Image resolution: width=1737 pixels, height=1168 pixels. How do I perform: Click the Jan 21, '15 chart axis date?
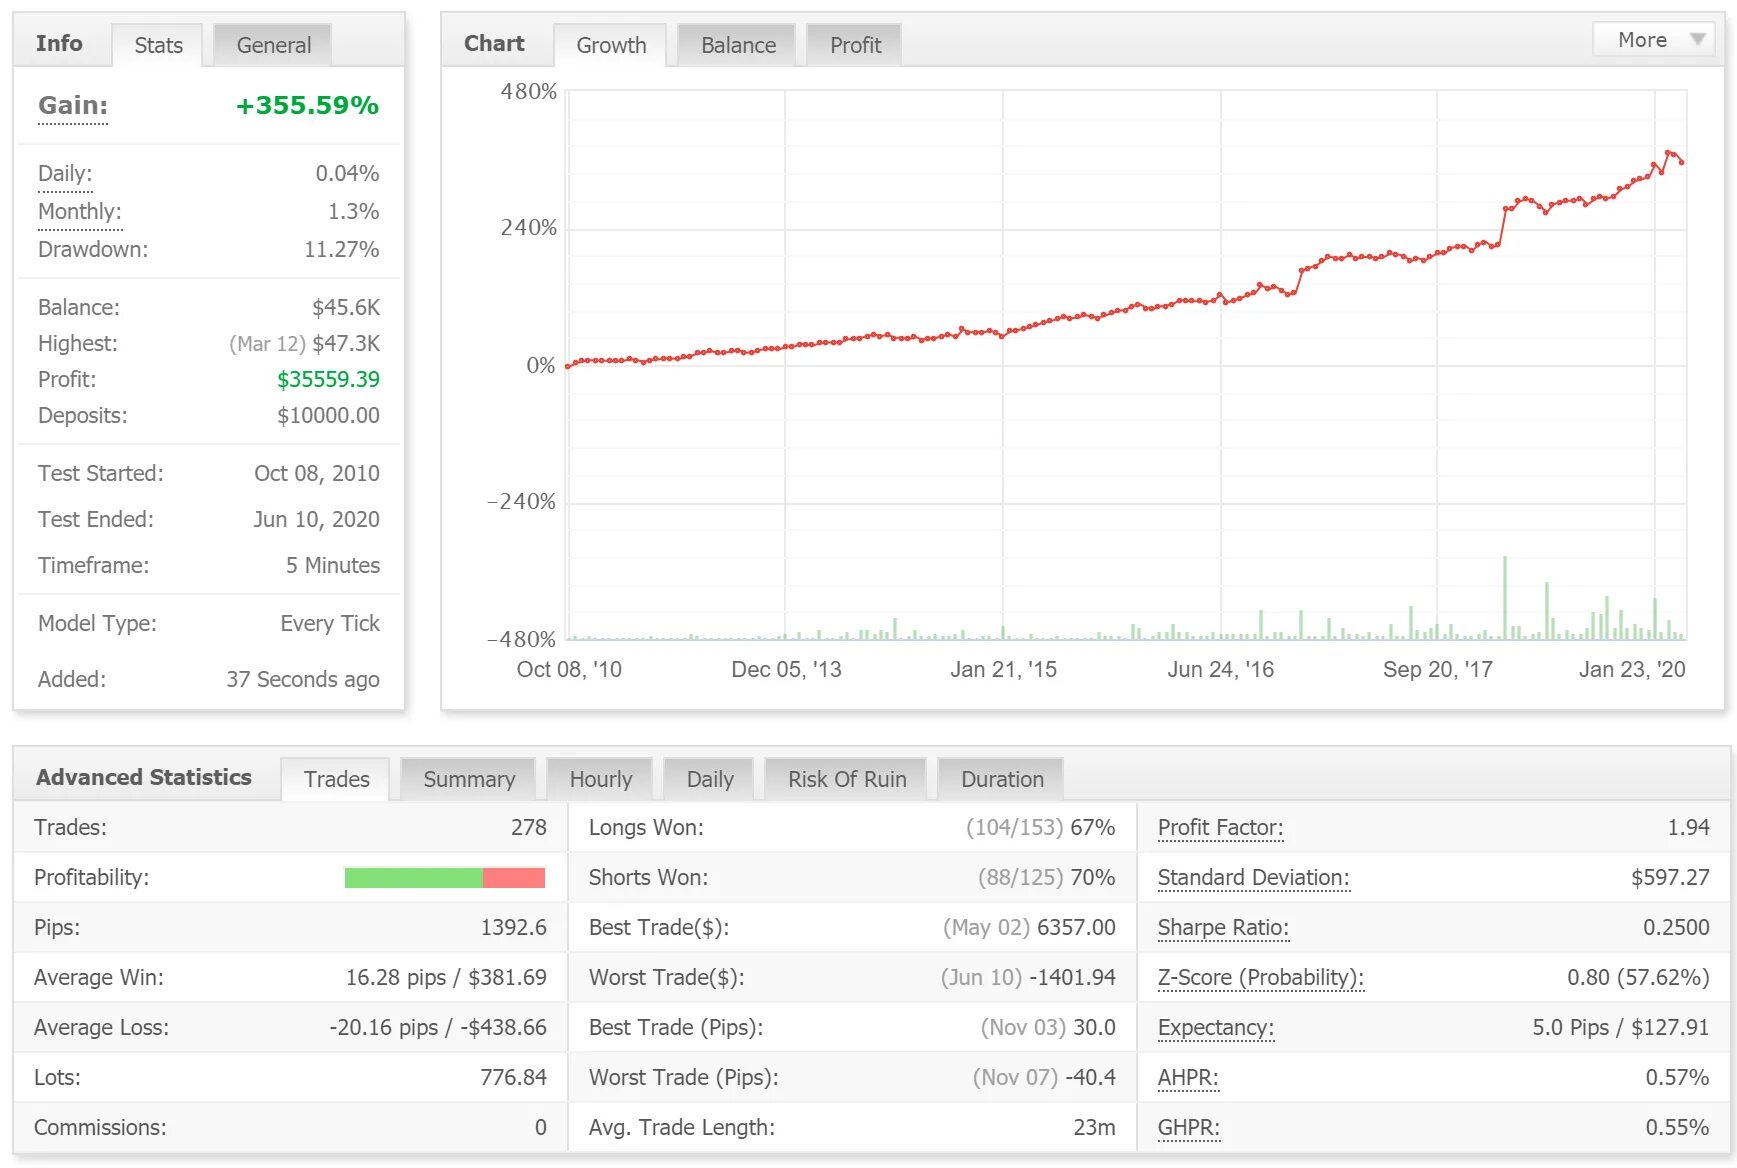click(x=1003, y=669)
